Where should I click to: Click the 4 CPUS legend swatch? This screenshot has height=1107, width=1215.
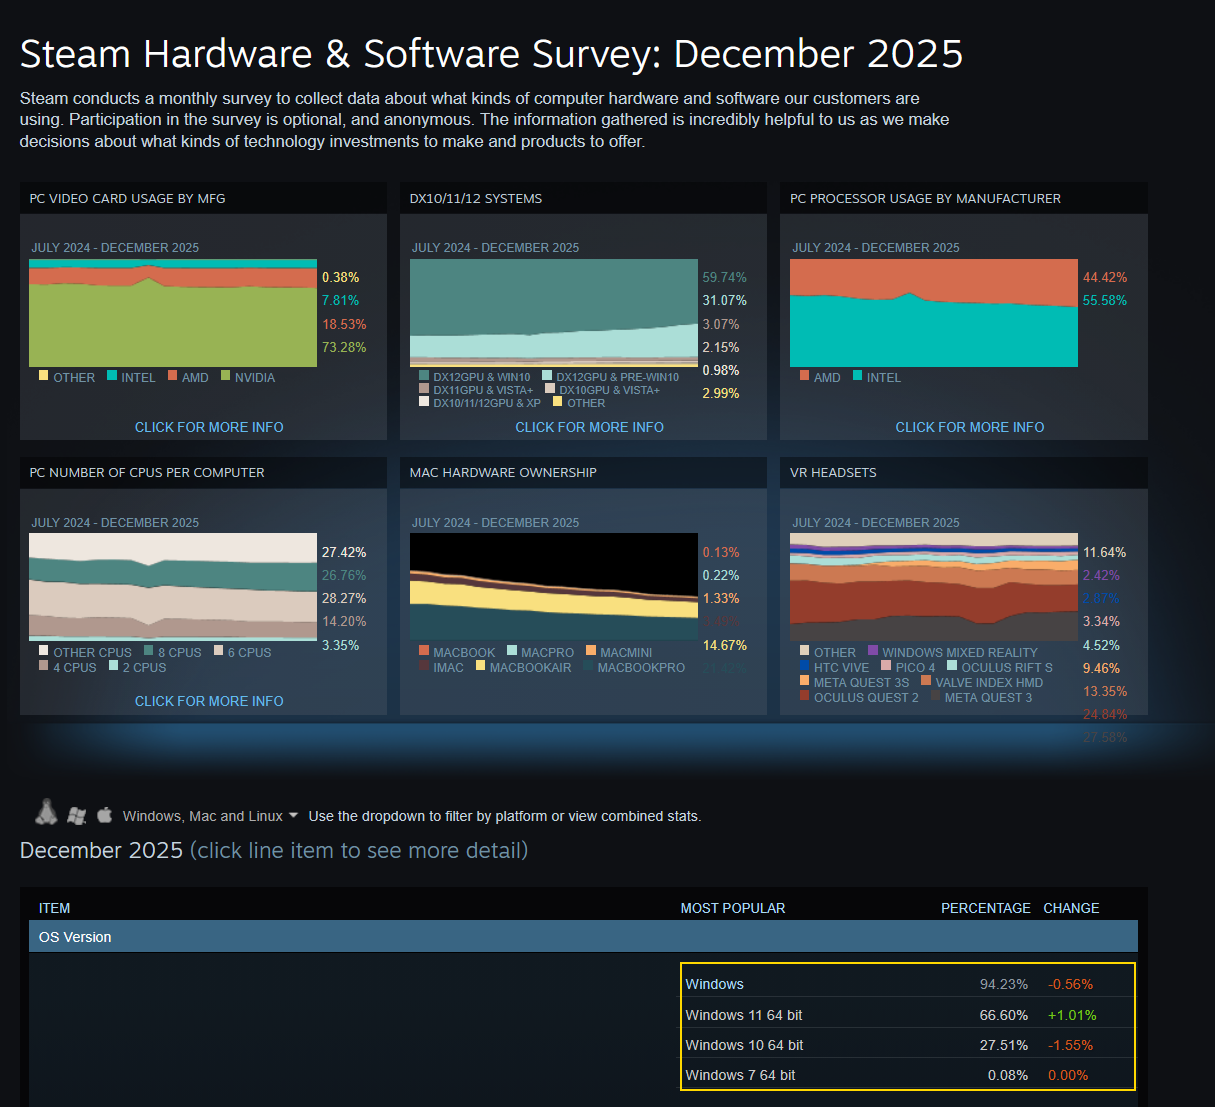[x=44, y=666]
